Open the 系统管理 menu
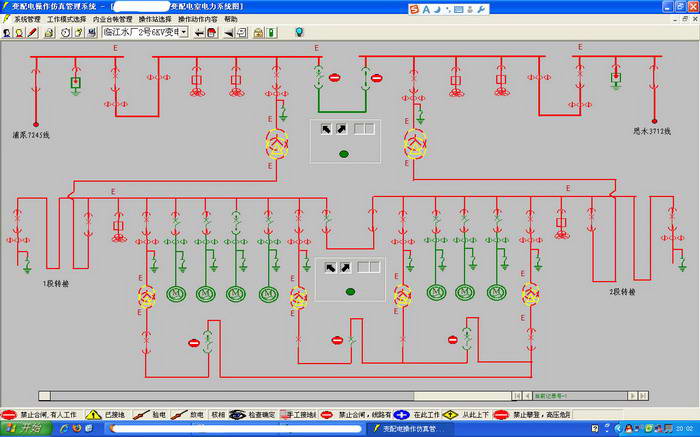The height and width of the screenshot is (437, 700). tap(27, 19)
